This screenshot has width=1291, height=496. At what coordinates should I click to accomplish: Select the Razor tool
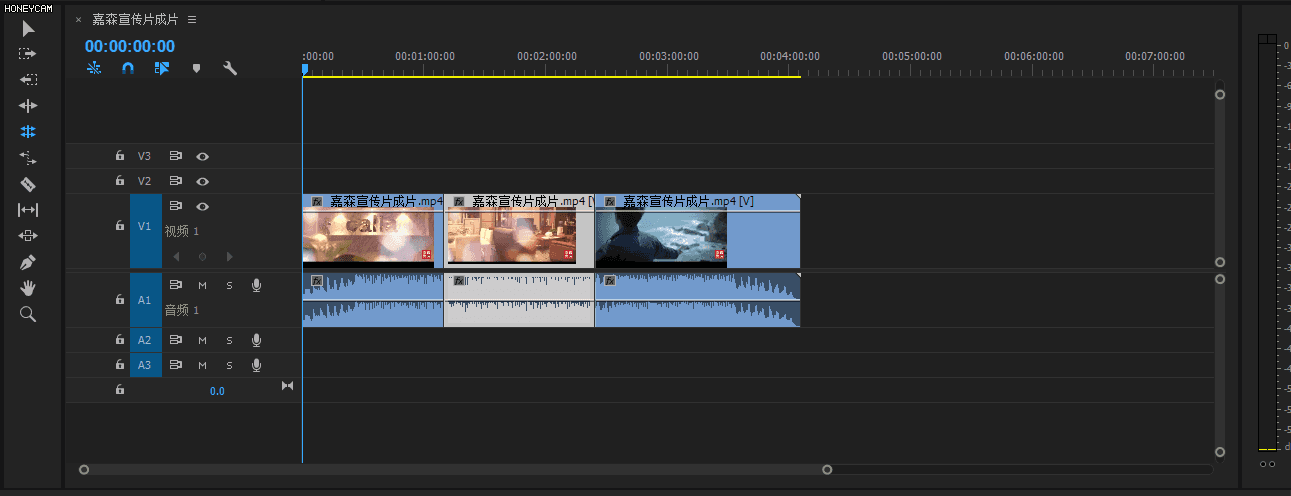pos(28,184)
